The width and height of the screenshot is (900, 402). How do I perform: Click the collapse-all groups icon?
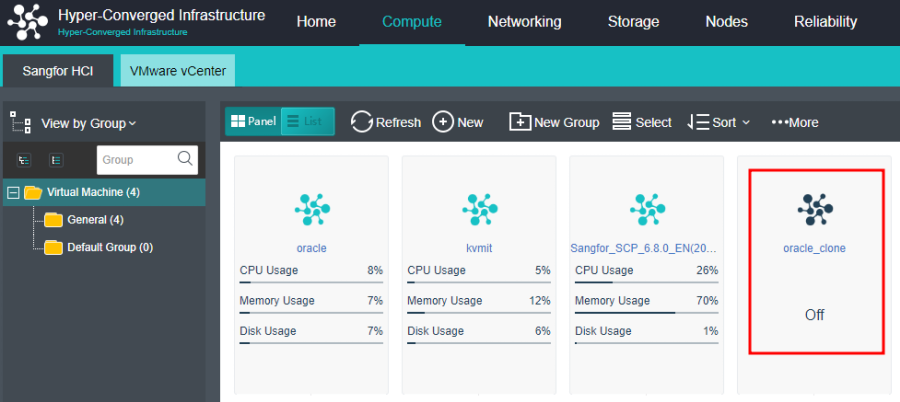[56, 160]
